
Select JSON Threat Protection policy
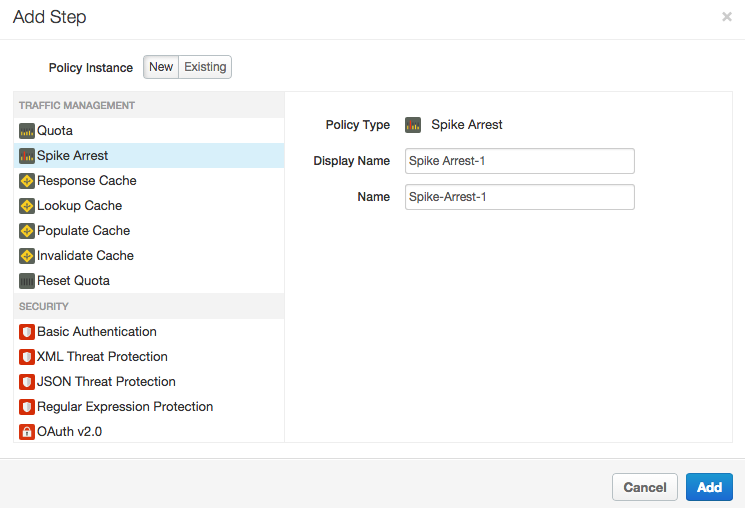(x=106, y=382)
